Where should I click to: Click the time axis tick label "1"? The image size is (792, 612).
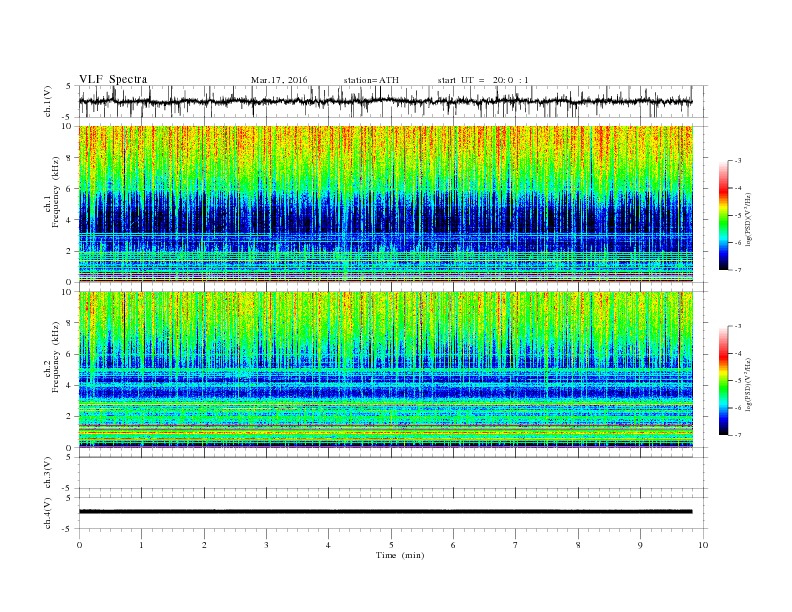pyautogui.click(x=141, y=545)
